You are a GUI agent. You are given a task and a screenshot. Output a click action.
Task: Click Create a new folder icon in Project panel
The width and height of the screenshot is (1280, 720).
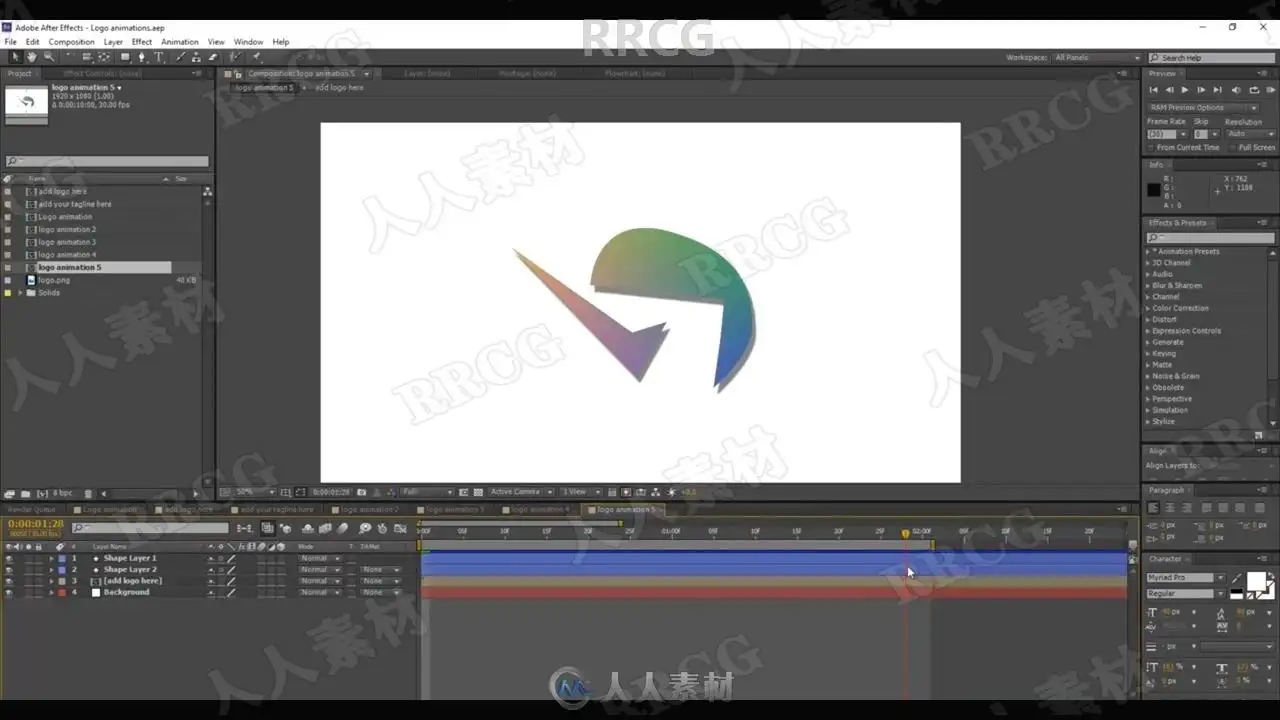(25, 493)
